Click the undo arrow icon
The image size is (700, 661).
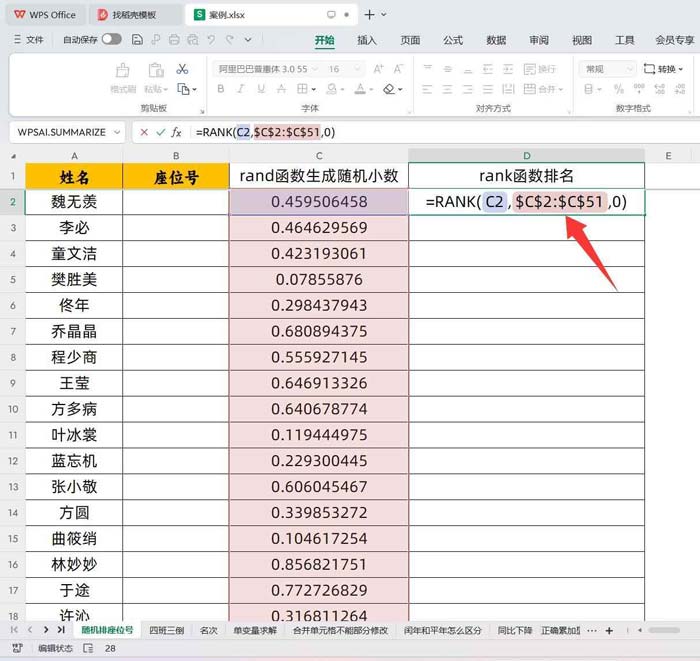click(x=211, y=40)
